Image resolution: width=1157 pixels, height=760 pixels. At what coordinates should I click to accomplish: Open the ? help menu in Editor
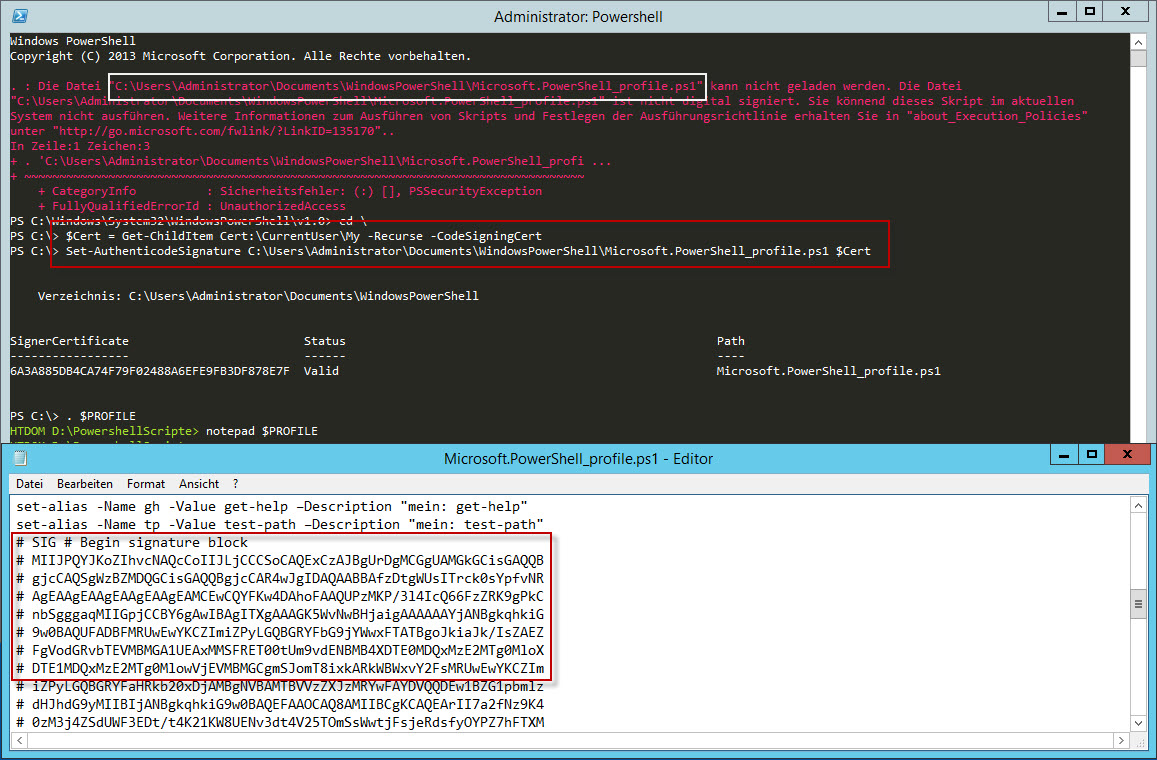(235, 484)
